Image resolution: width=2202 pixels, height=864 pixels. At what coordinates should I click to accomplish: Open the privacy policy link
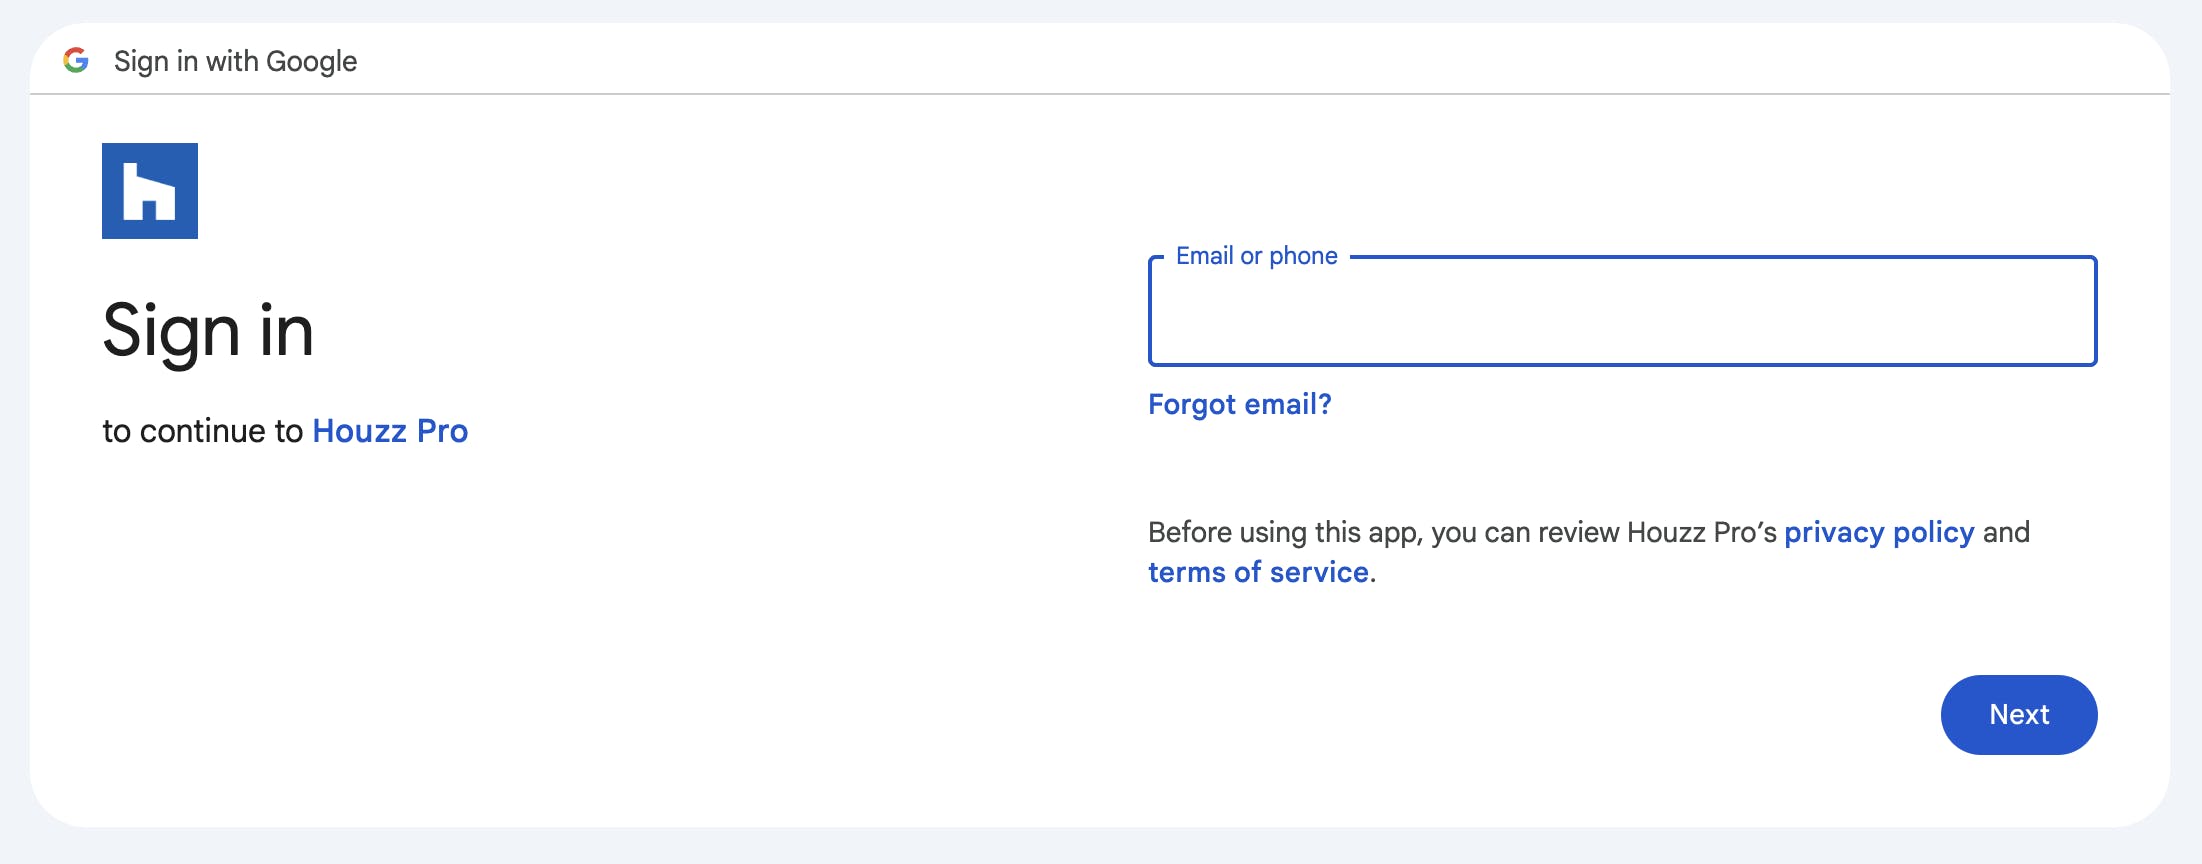pyautogui.click(x=1879, y=532)
